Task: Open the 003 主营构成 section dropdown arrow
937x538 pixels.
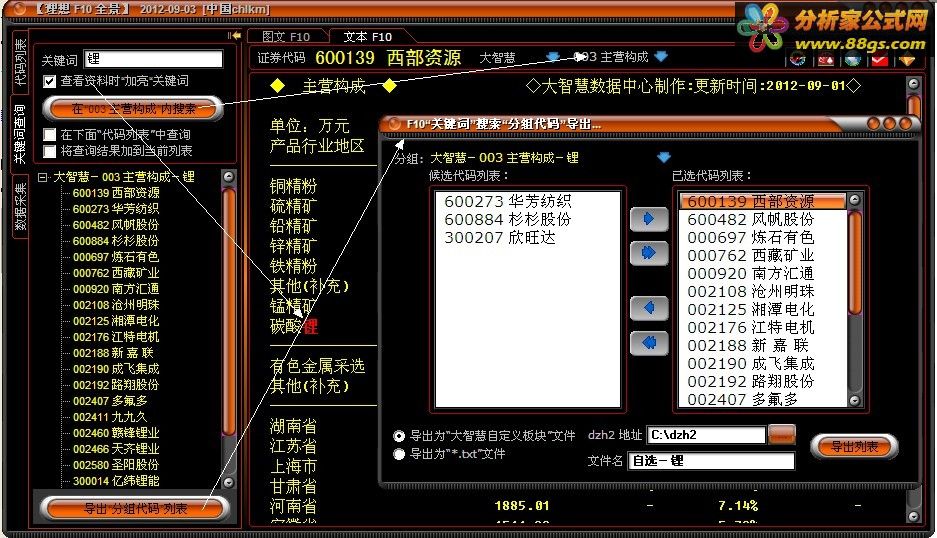Action: (661, 57)
